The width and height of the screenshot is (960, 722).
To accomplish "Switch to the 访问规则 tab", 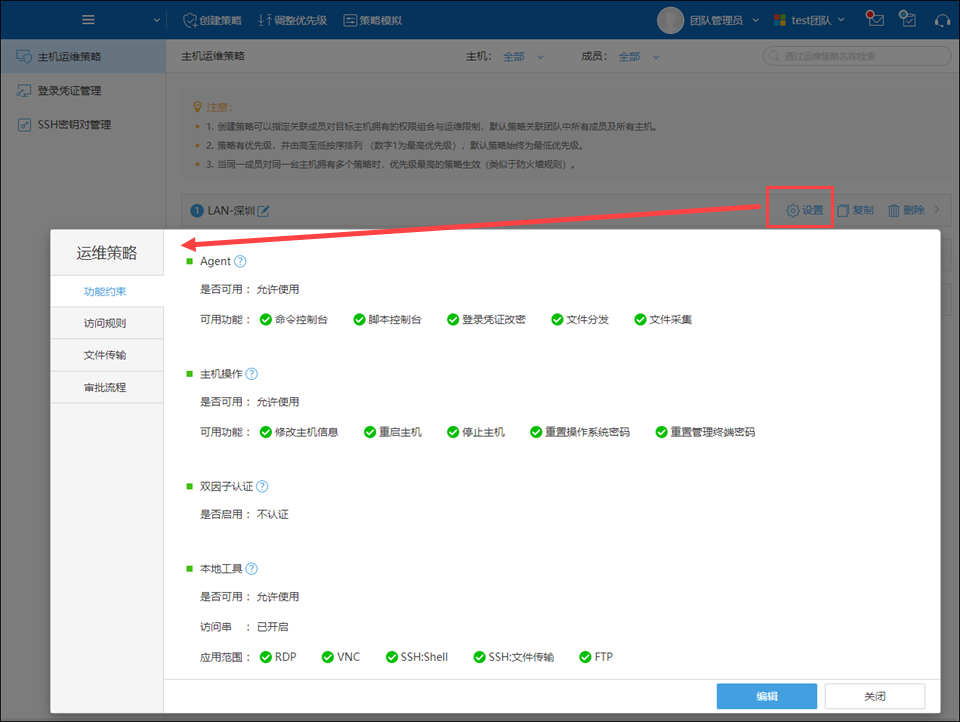I will (x=106, y=324).
